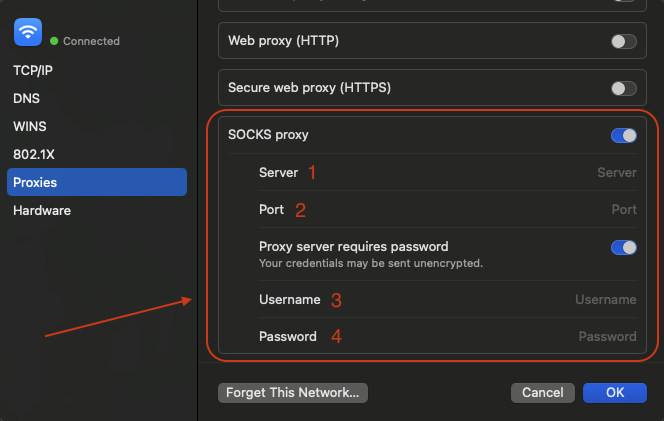
Task: Click the green Connected status dot
Action: 54,42
